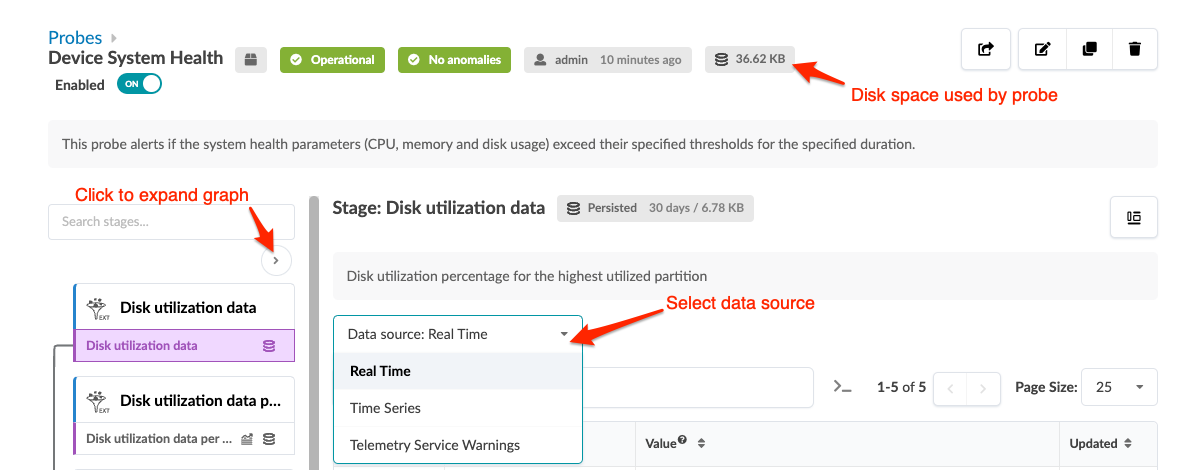Select Telemetry Service Warnings option
1204x470 pixels.
tap(434, 445)
